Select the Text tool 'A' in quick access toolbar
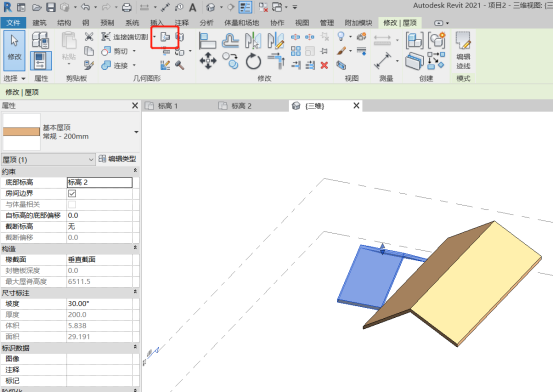 pyautogui.click(x=192, y=7)
